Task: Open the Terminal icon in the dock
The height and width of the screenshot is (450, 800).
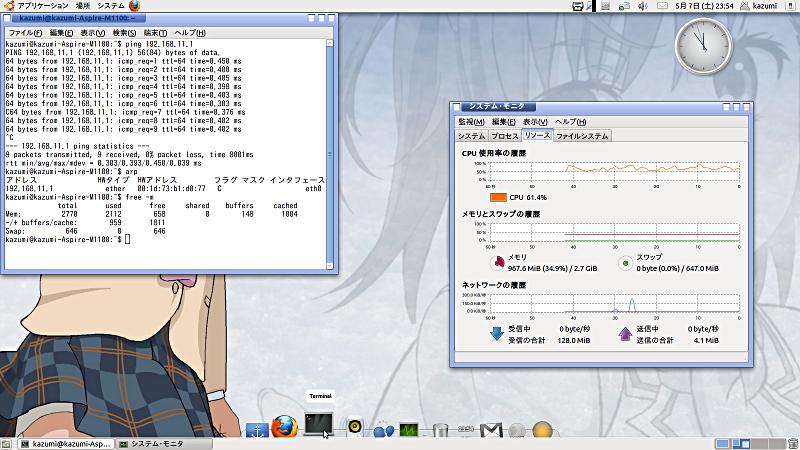Action: click(x=319, y=424)
